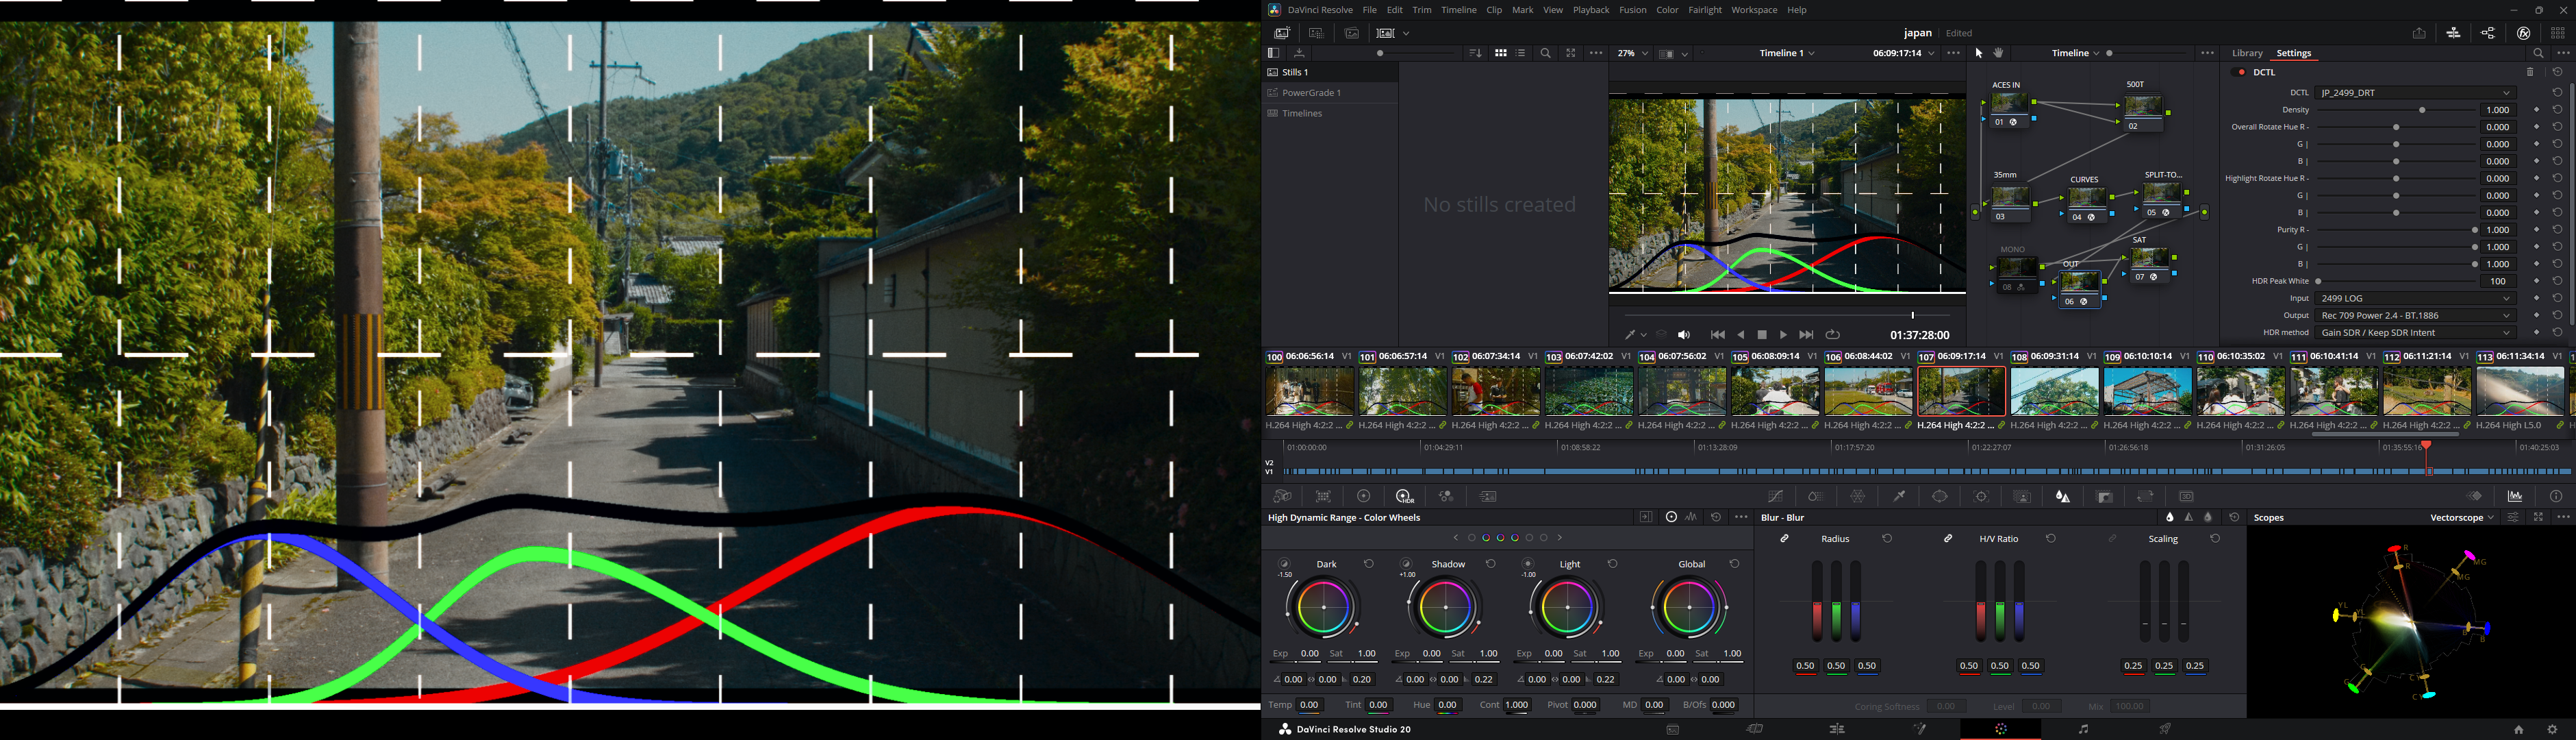Open the Curves palette icon

(x=1776, y=497)
